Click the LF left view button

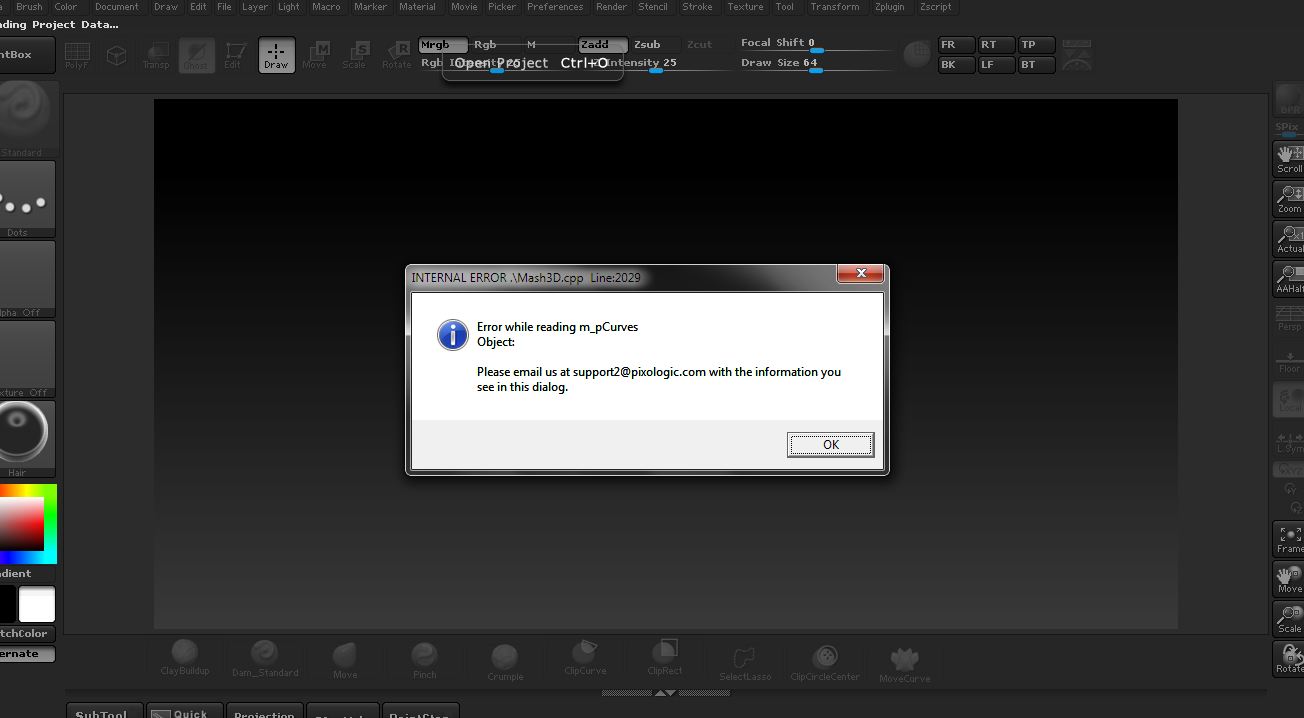996,65
